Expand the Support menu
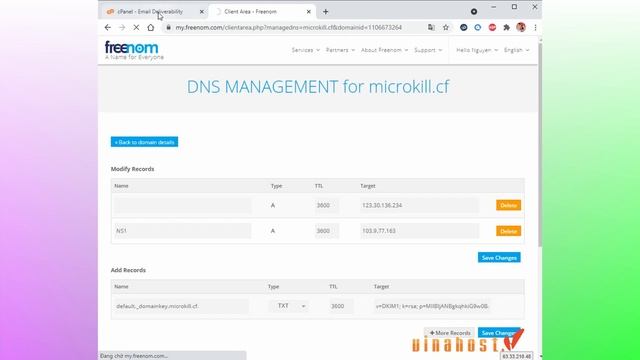Viewport: 640px width, 360px height. pos(428,50)
